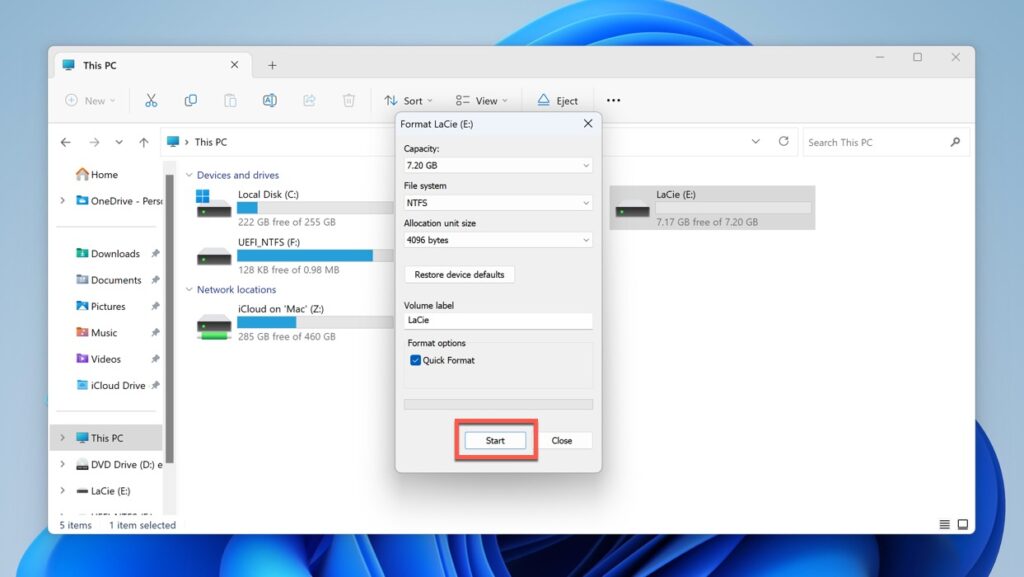Click the Paste icon in the toolbar
Image resolution: width=1024 pixels, height=577 pixels.
coord(230,100)
